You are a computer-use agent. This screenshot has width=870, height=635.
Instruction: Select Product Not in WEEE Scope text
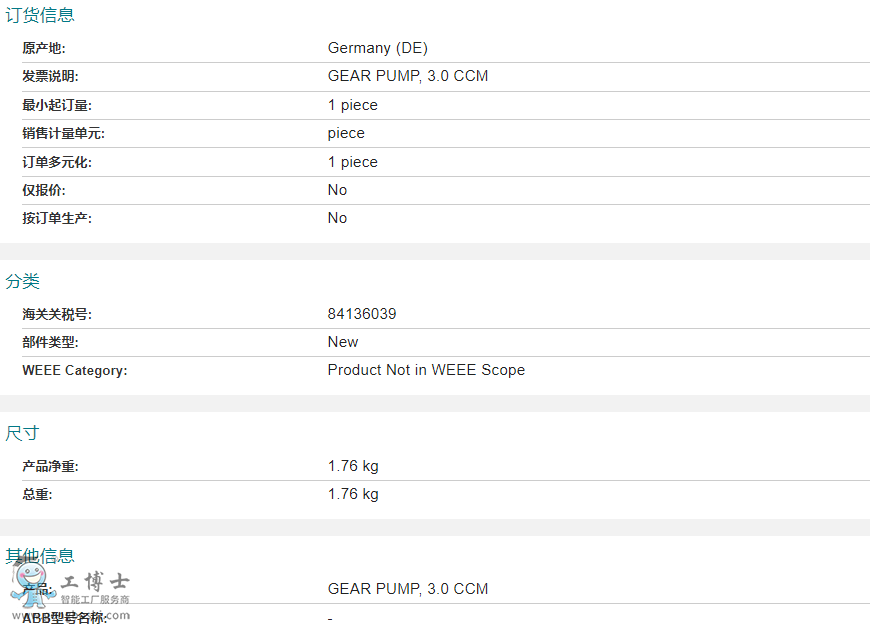click(x=426, y=370)
